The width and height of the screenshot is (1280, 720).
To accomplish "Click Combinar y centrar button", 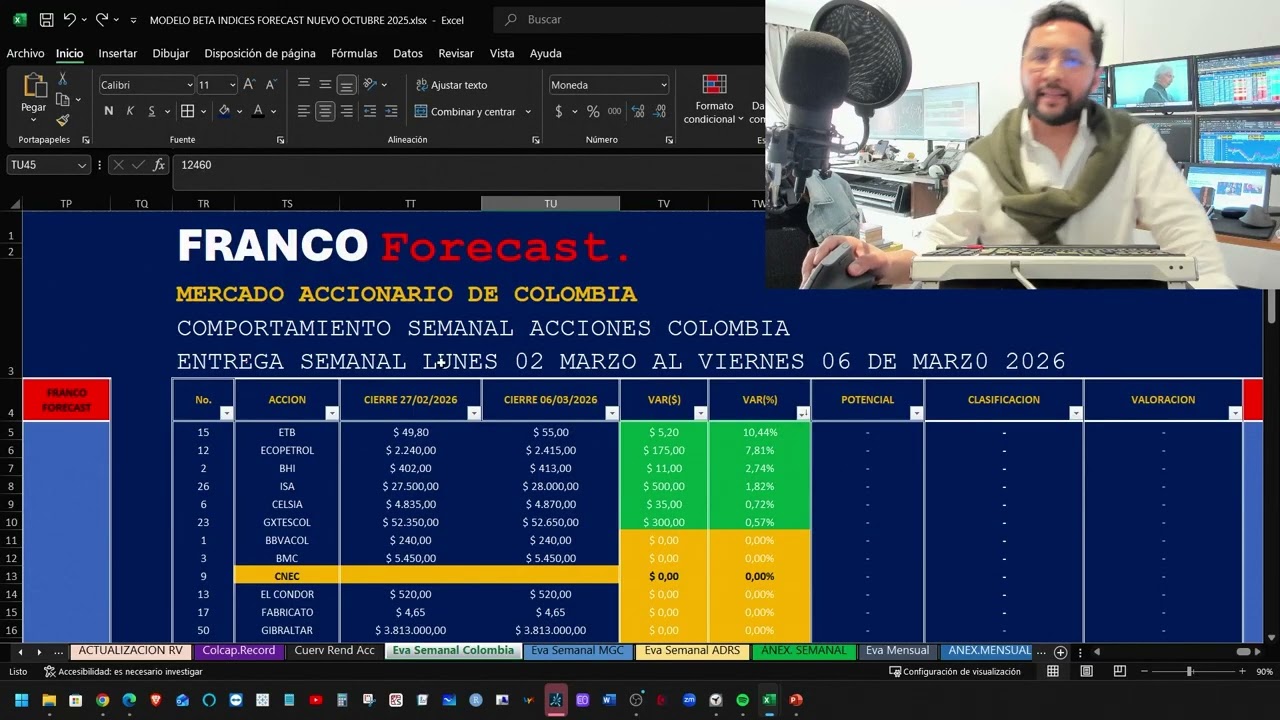I will pos(466,112).
